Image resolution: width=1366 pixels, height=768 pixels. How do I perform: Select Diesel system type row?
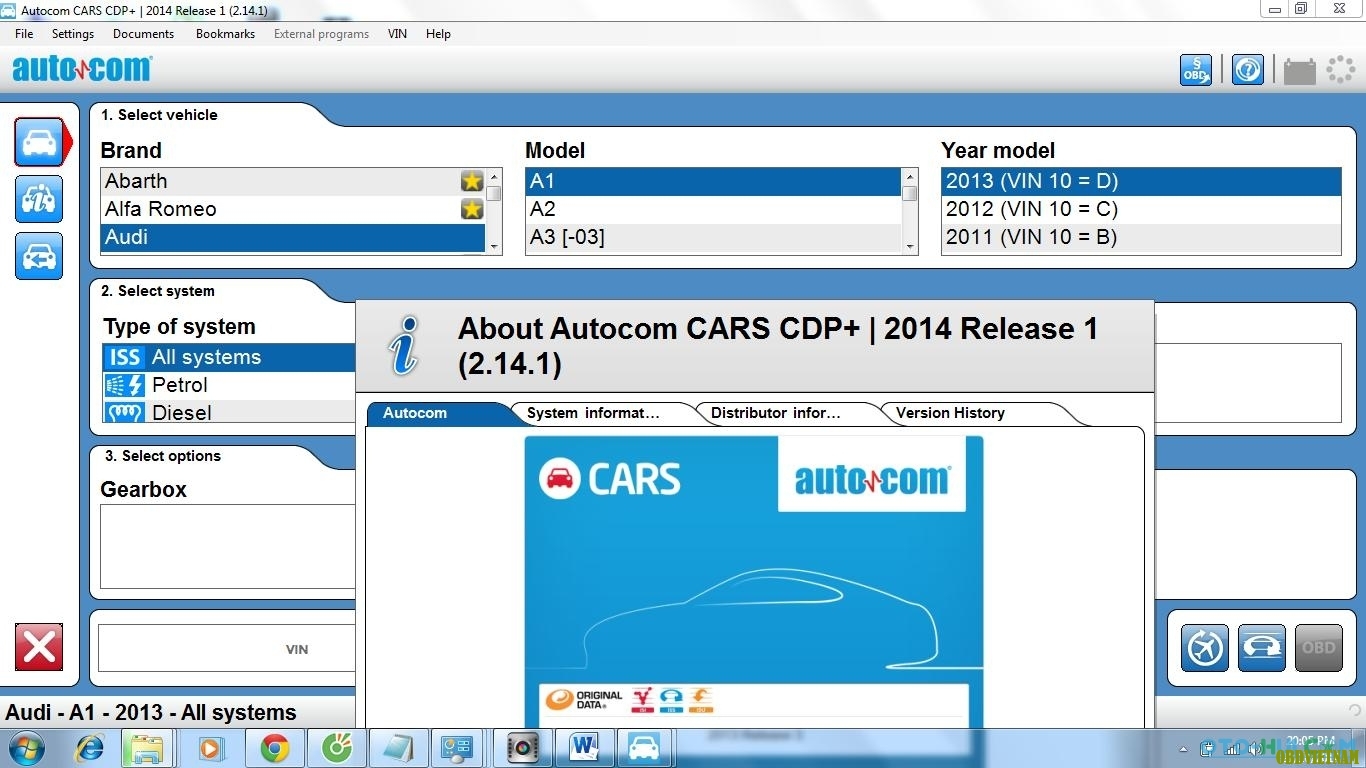point(230,412)
